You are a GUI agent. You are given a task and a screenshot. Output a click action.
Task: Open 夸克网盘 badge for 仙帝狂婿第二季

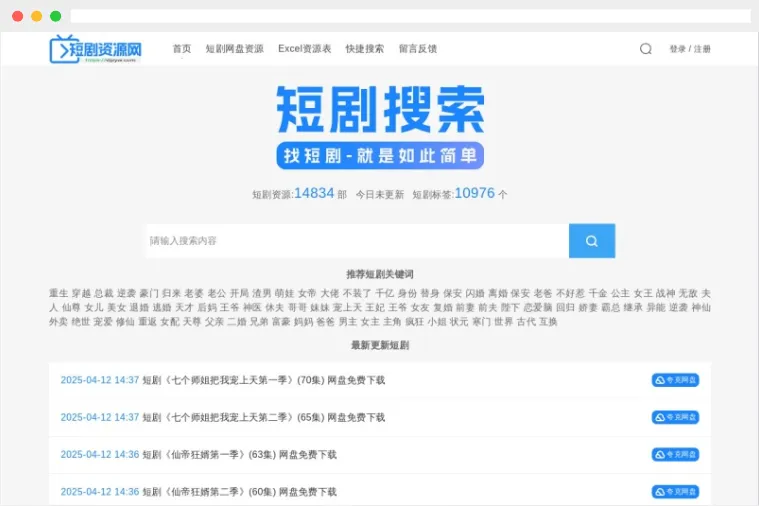pyautogui.click(x=675, y=492)
